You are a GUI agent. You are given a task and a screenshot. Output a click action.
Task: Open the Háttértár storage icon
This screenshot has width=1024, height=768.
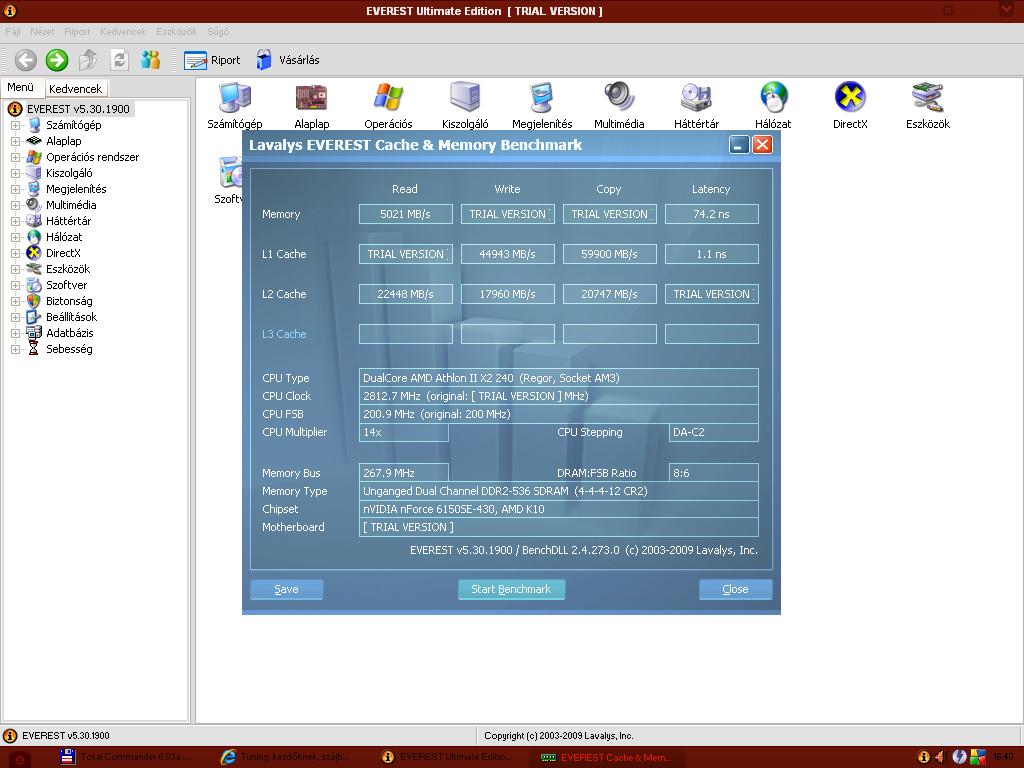click(x=696, y=106)
